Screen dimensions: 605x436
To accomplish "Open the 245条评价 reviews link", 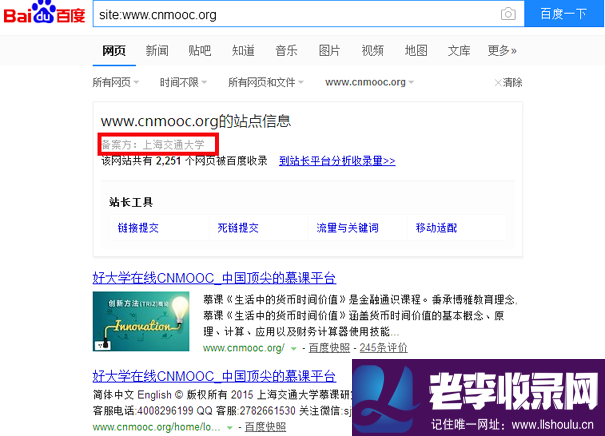I will (x=383, y=348).
